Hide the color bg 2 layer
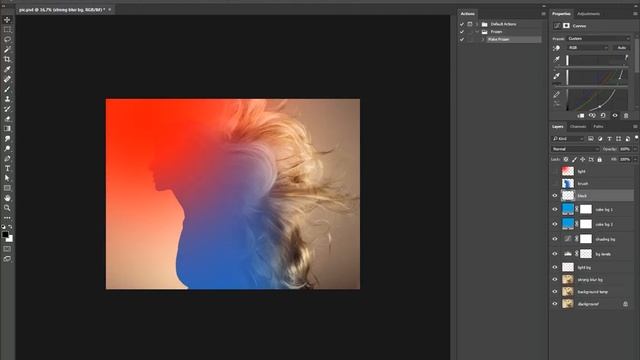The width and height of the screenshot is (640, 360). (555, 224)
